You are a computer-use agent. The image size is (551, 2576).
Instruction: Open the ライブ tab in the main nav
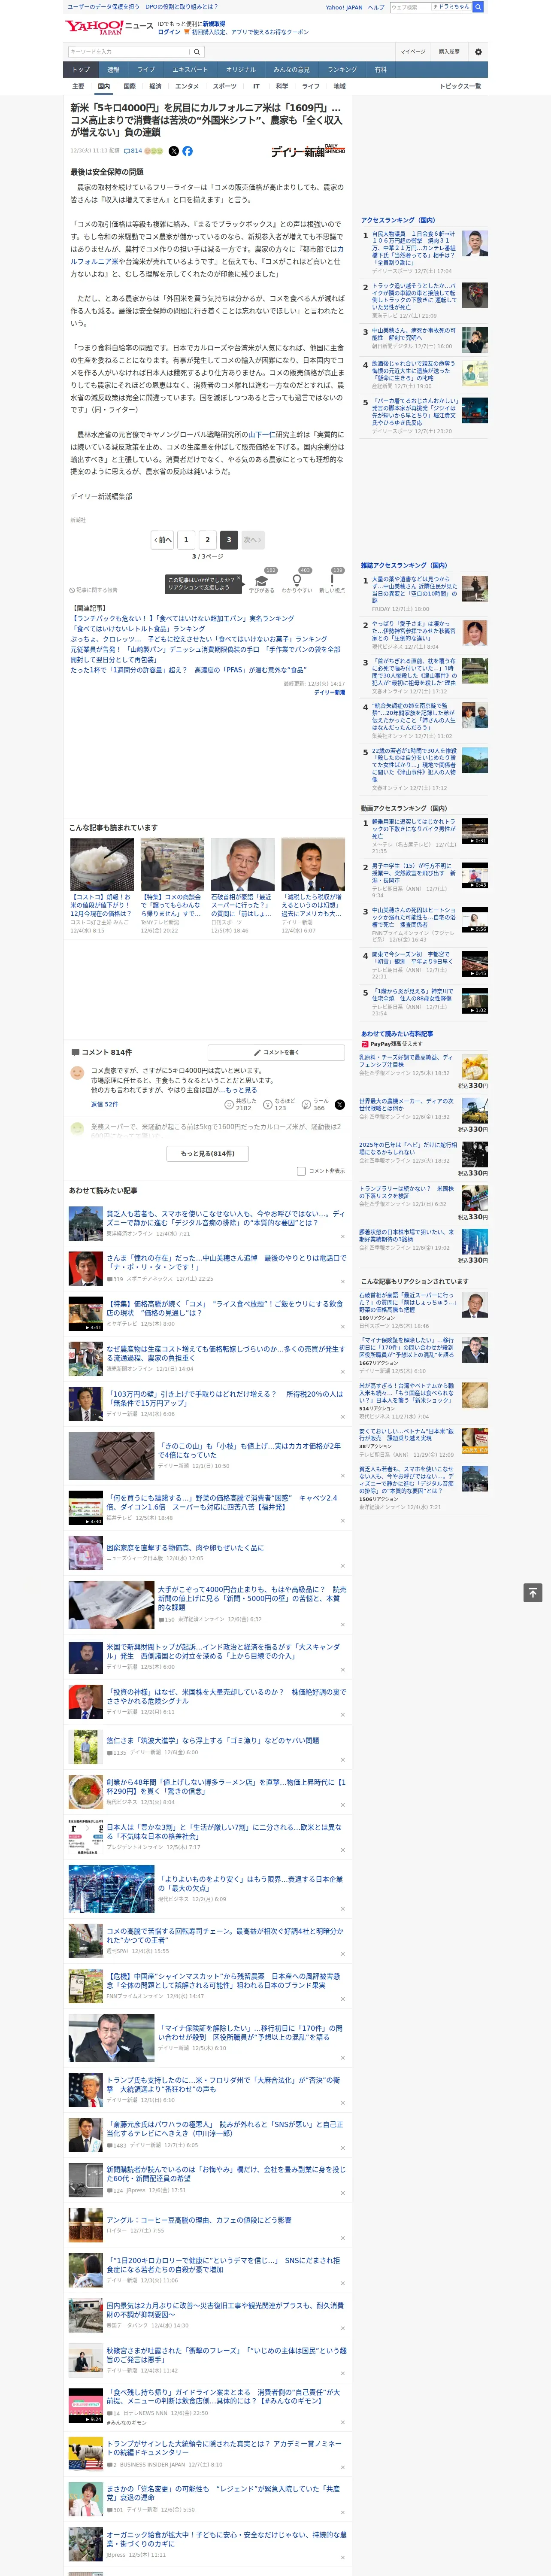(x=146, y=69)
